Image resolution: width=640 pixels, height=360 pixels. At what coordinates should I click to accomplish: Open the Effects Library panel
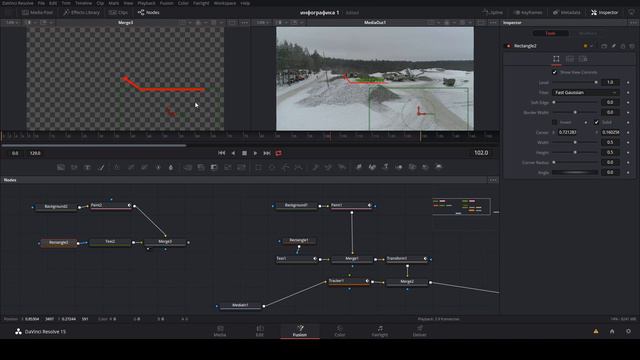tap(82, 13)
